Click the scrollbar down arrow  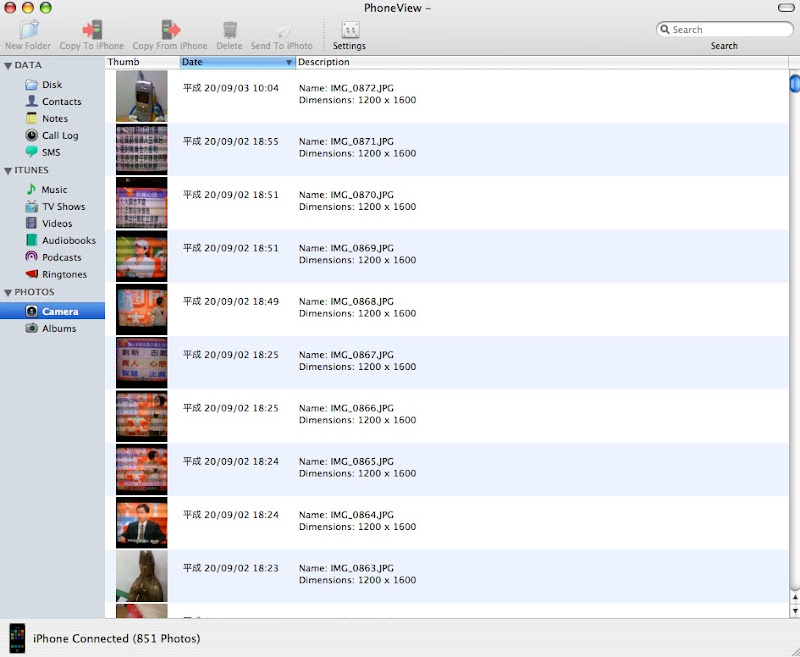click(x=795, y=611)
